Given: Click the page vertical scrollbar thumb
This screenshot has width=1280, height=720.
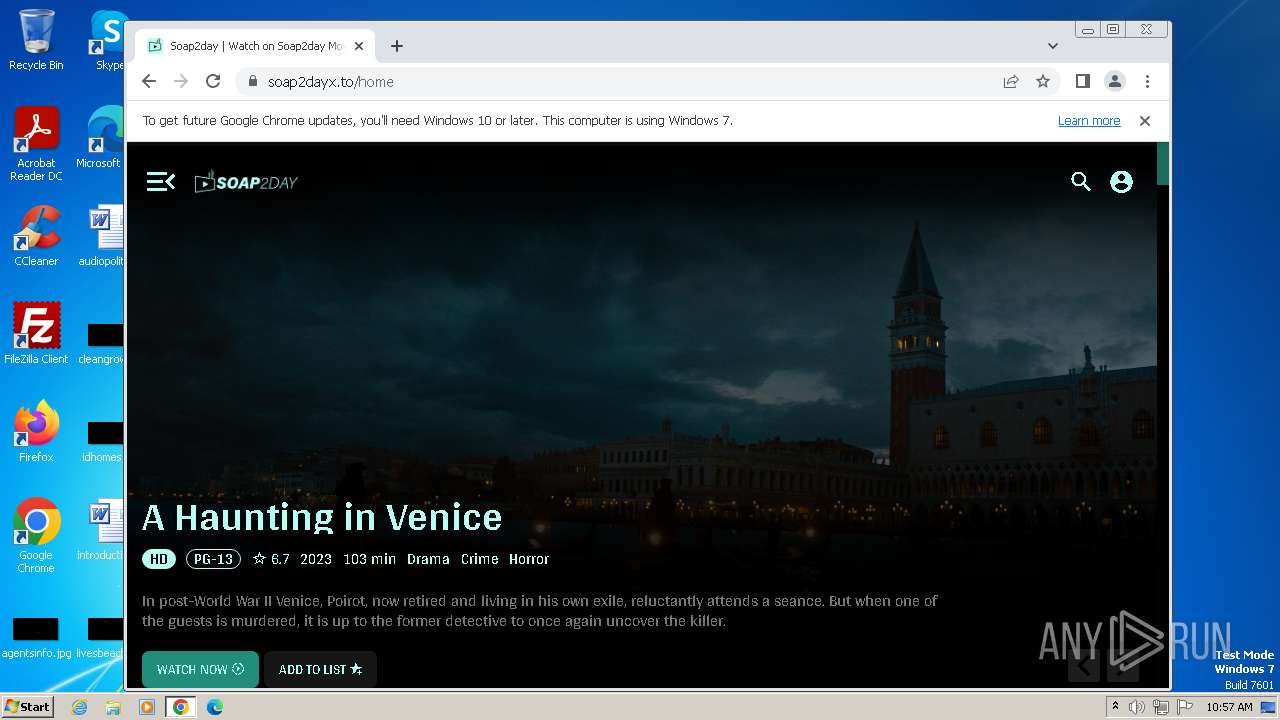Looking at the screenshot, I should point(1163,164).
